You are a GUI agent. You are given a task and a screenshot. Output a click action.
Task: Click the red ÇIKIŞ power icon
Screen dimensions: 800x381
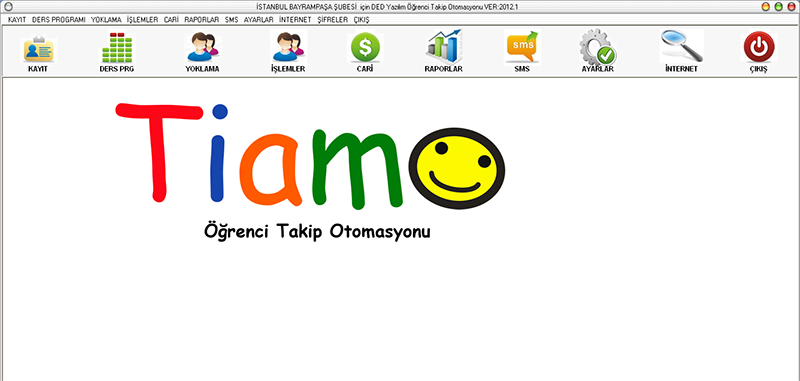click(x=759, y=47)
